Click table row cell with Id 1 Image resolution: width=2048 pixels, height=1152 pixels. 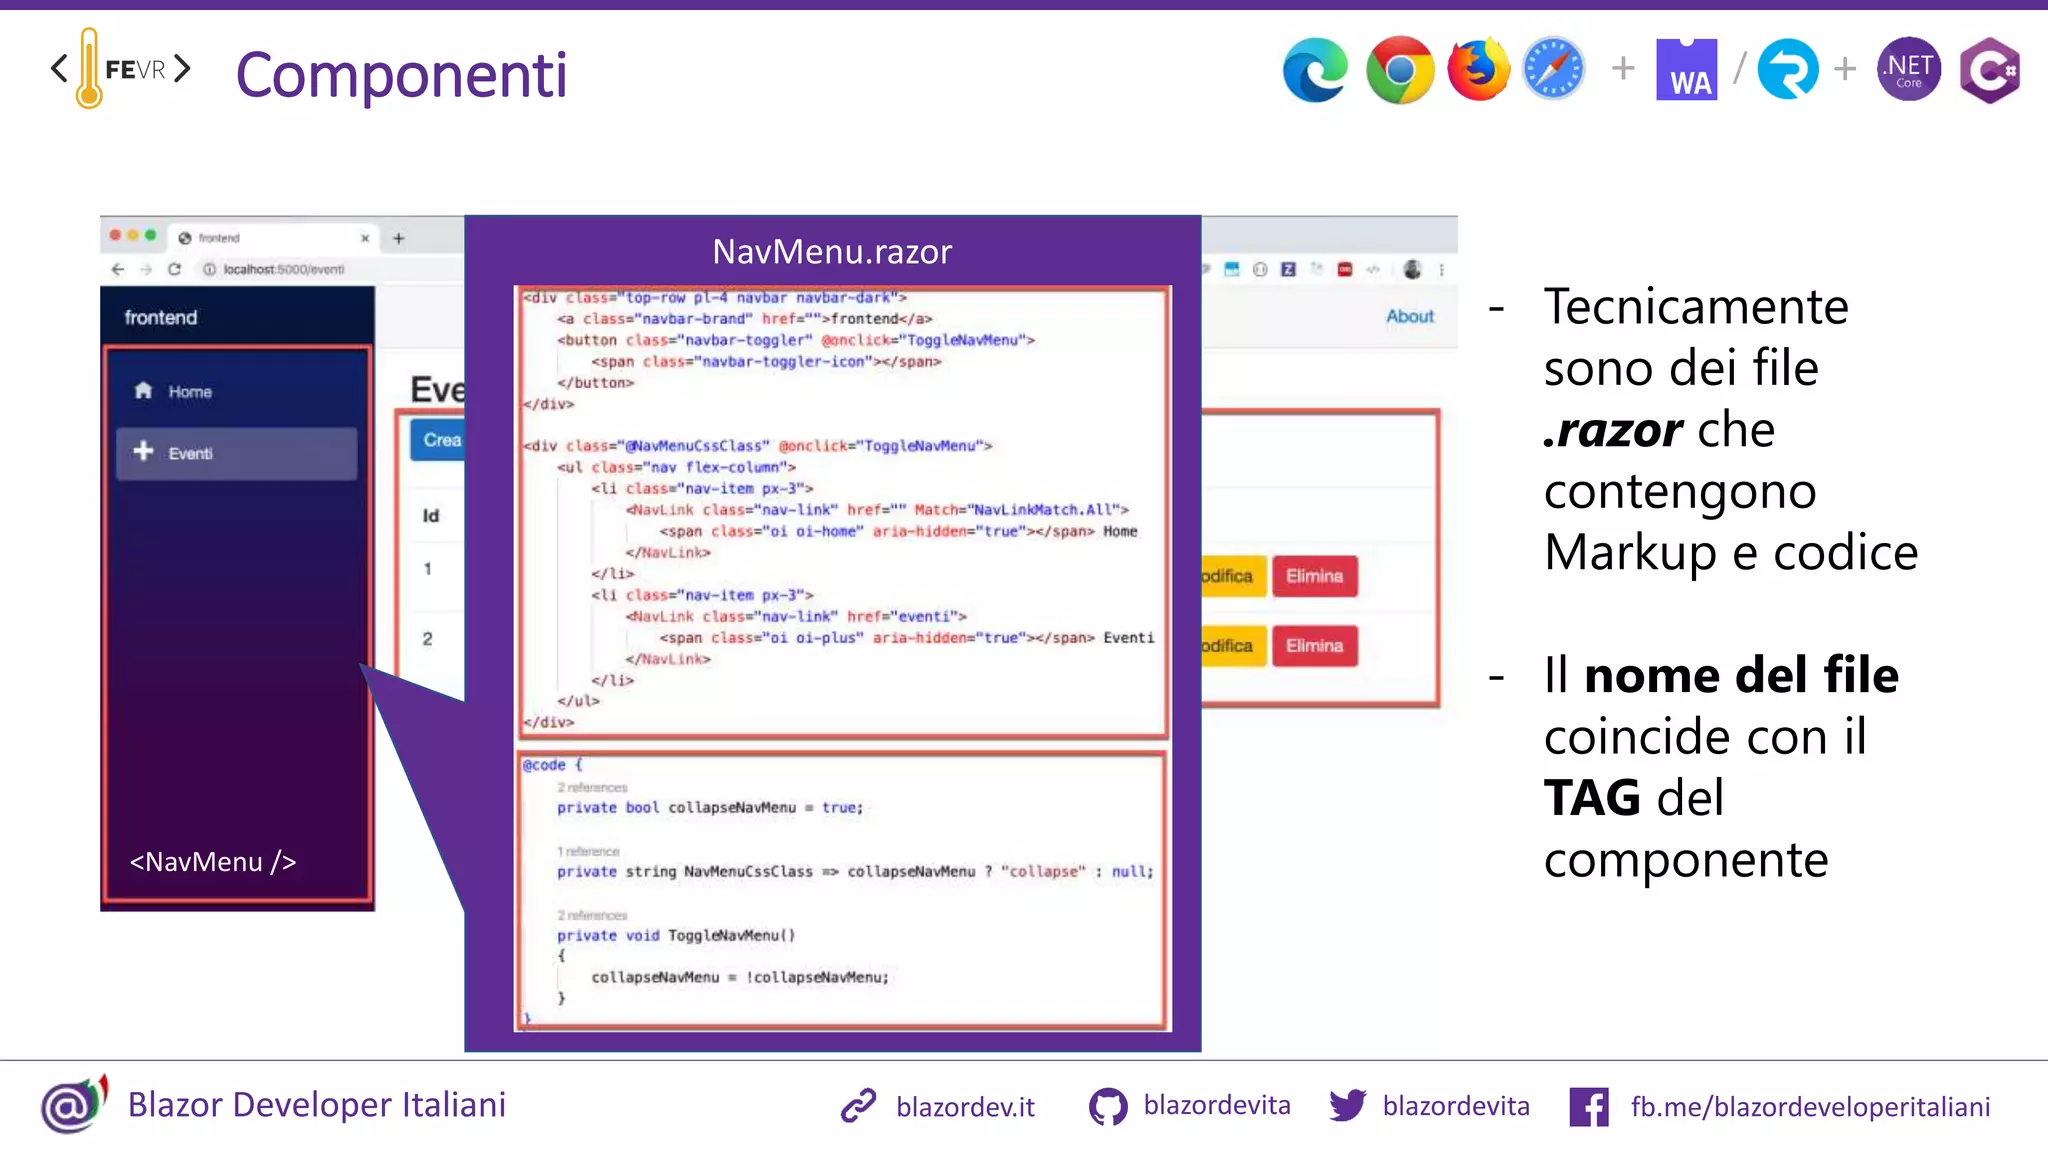pos(428,569)
